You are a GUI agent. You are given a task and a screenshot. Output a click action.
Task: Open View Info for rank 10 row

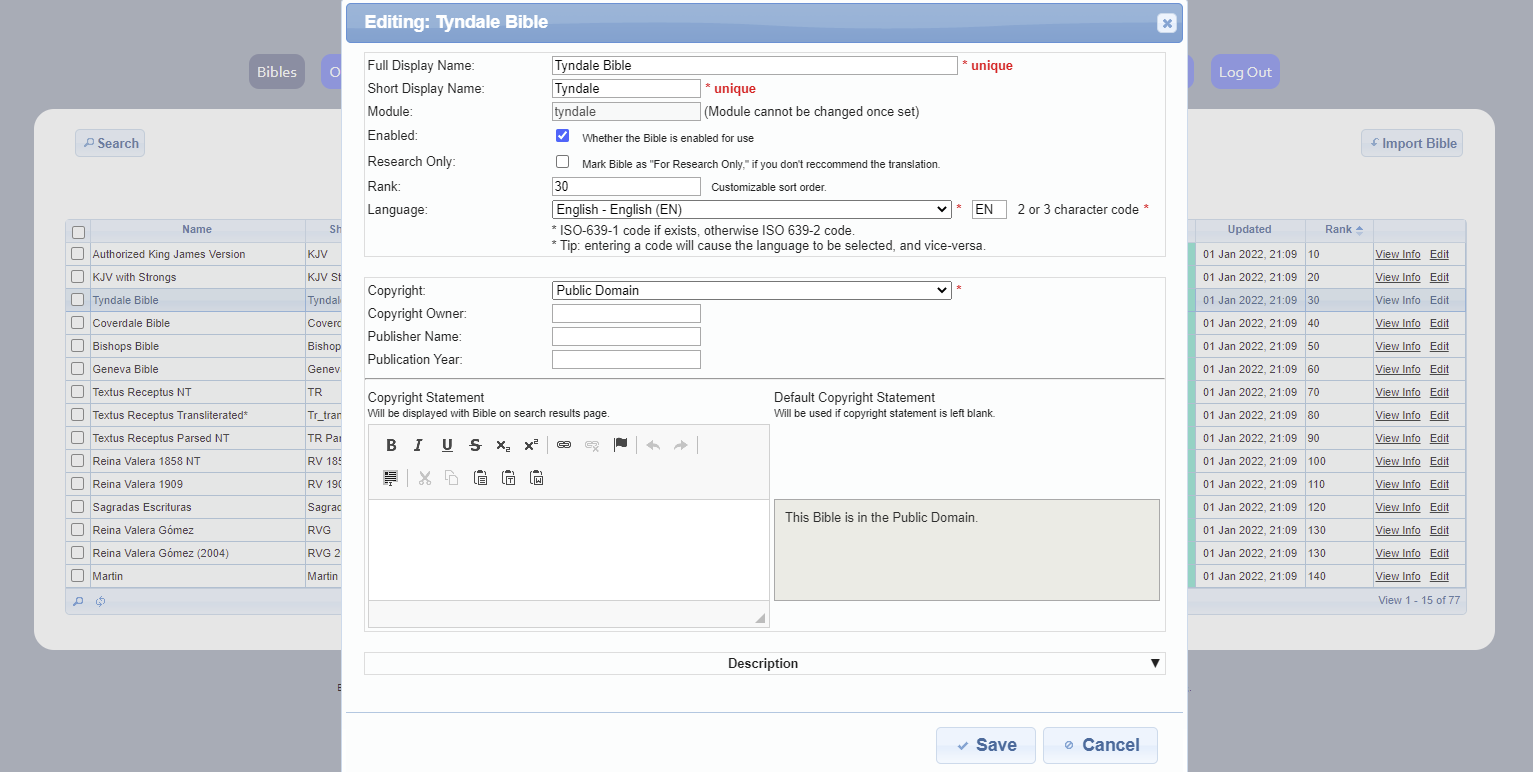click(1398, 254)
